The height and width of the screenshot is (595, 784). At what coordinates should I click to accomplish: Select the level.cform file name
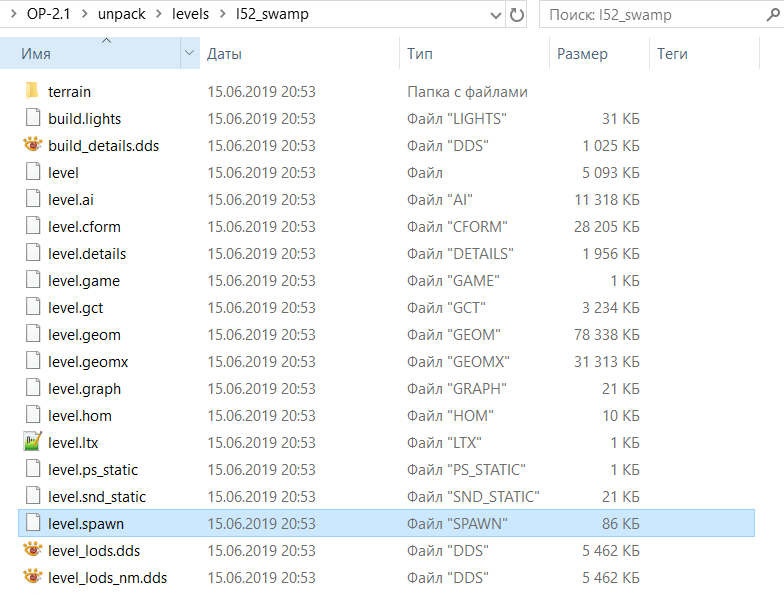pos(84,226)
